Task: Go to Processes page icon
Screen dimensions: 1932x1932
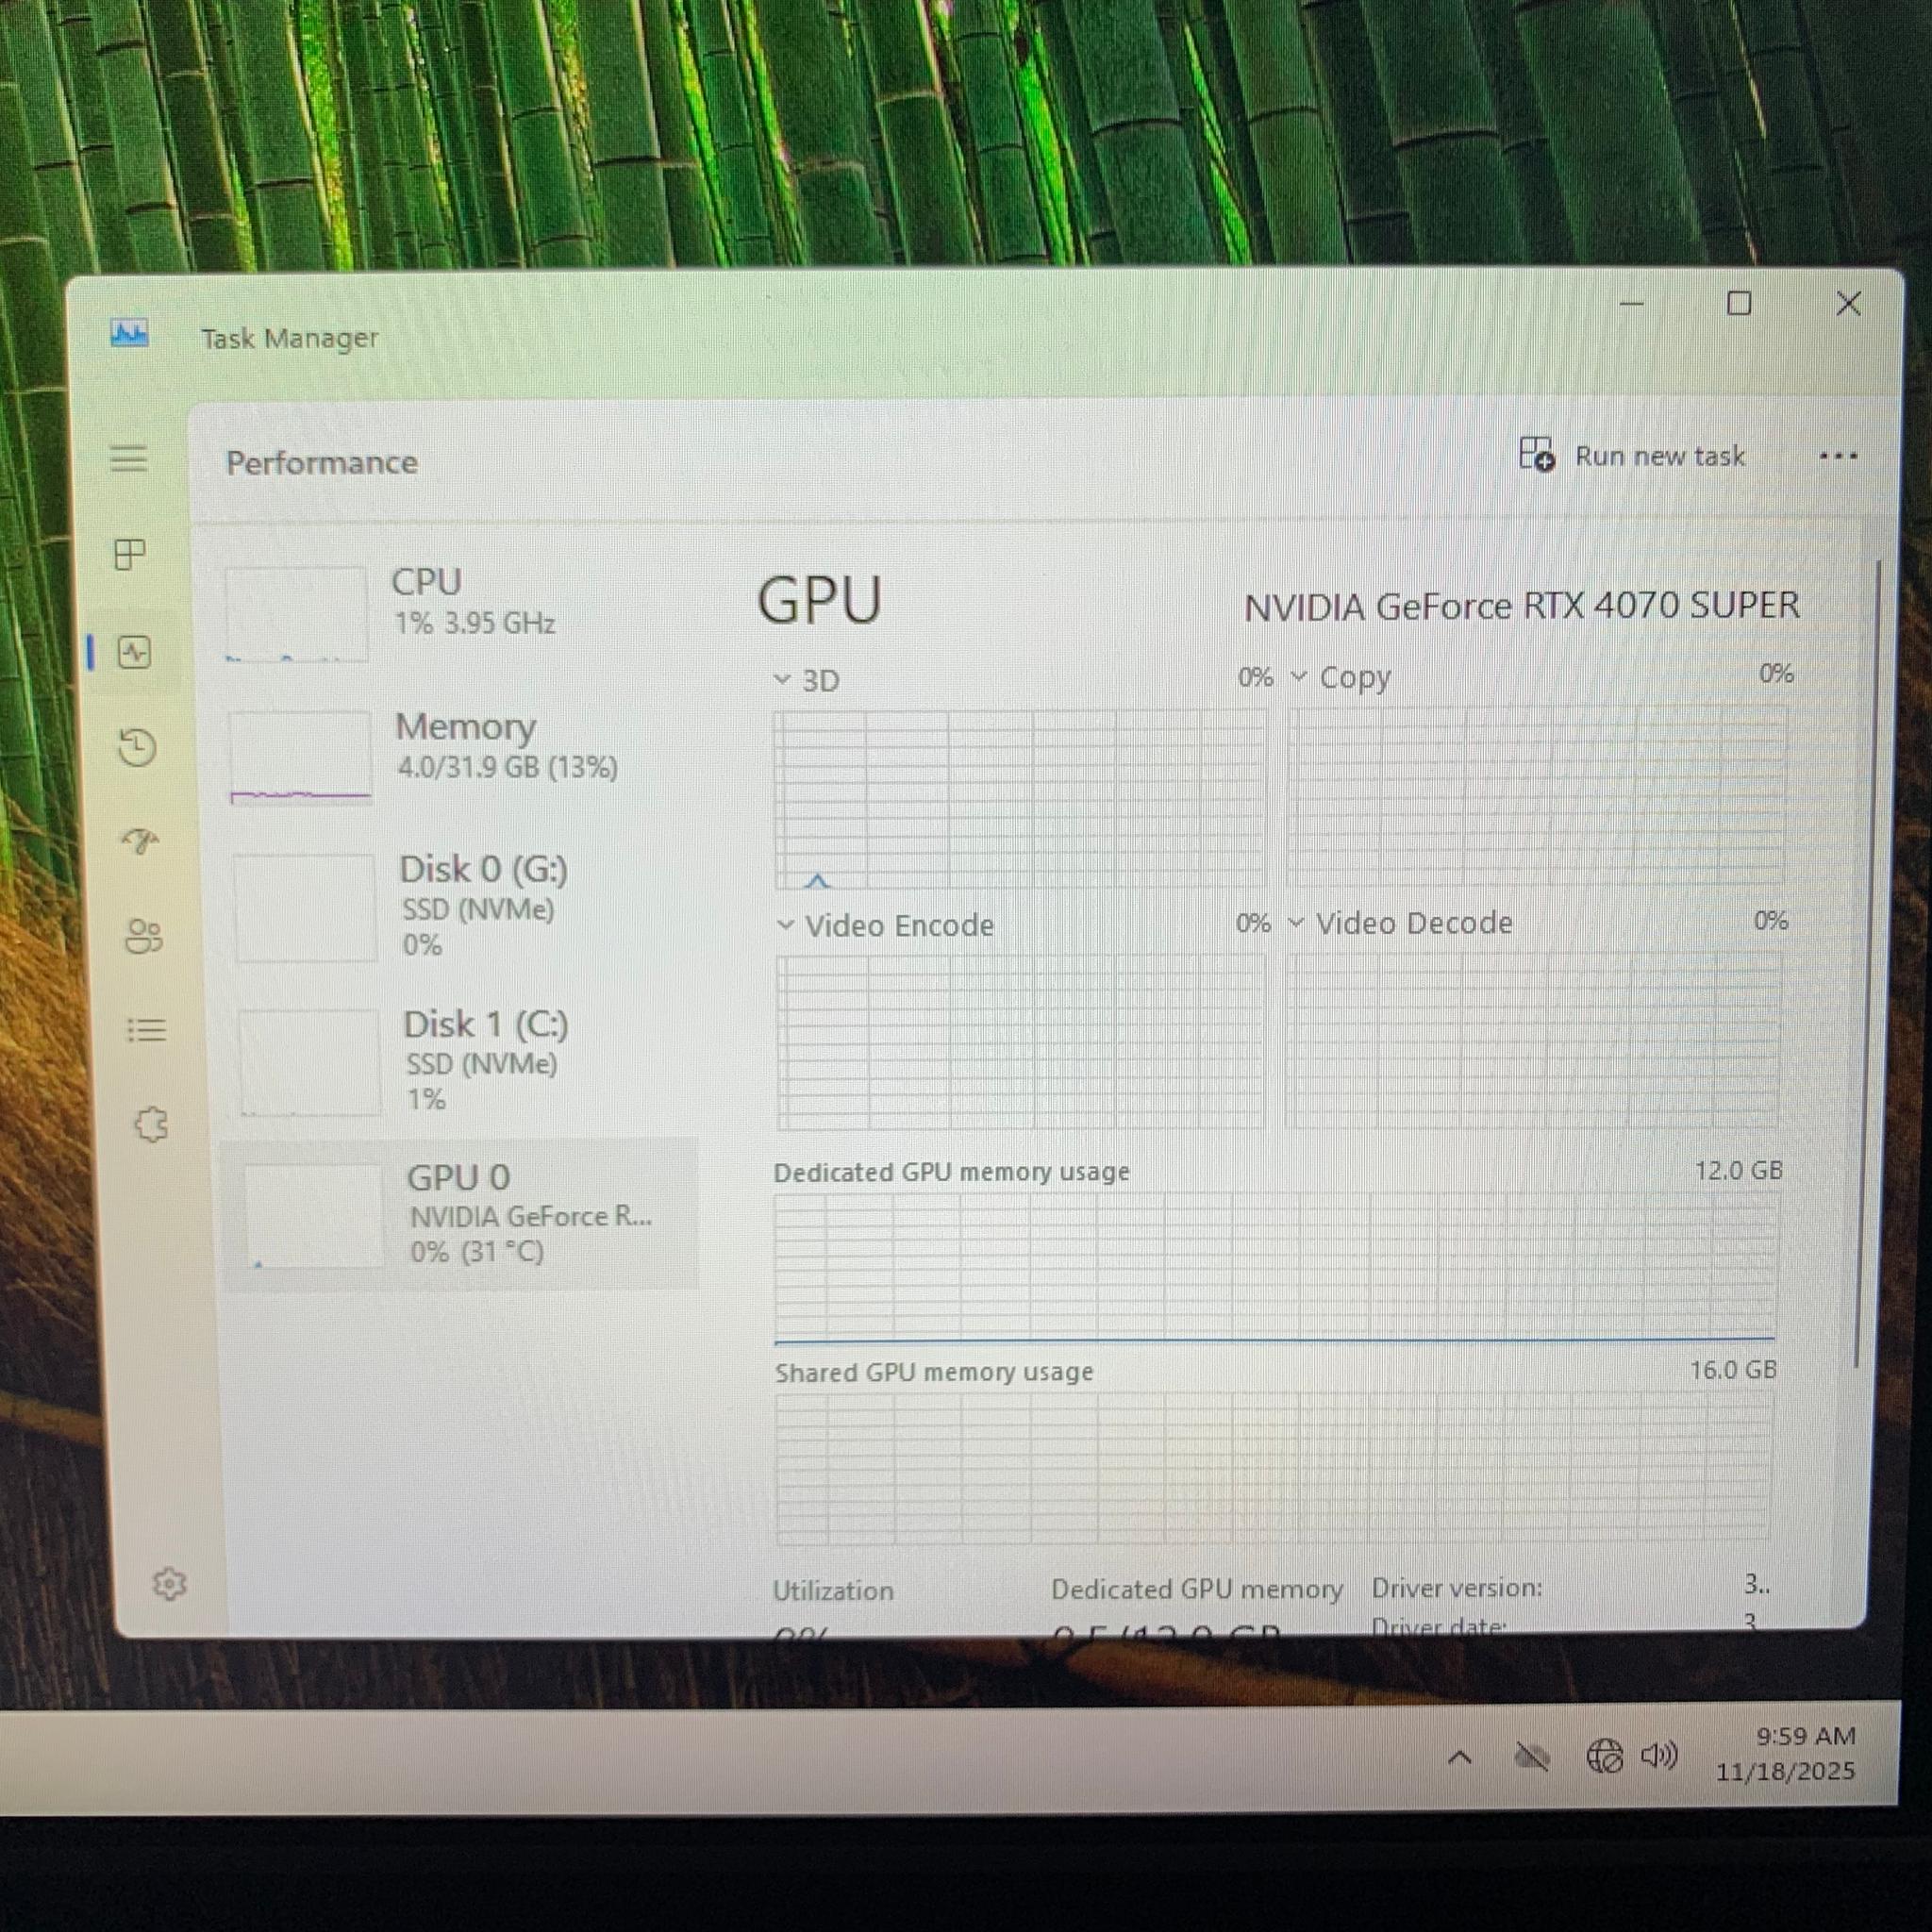Action: tap(130, 554)
